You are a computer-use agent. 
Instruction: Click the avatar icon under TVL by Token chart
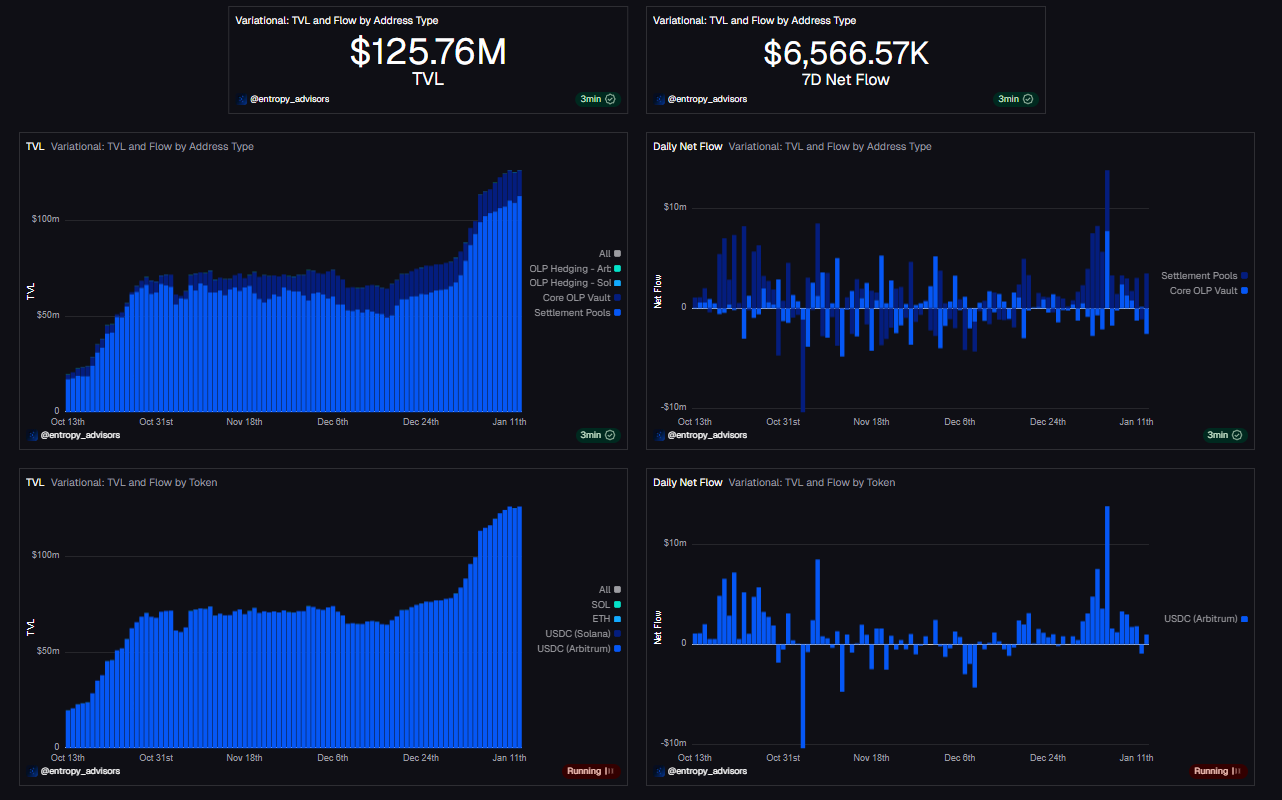33,772
